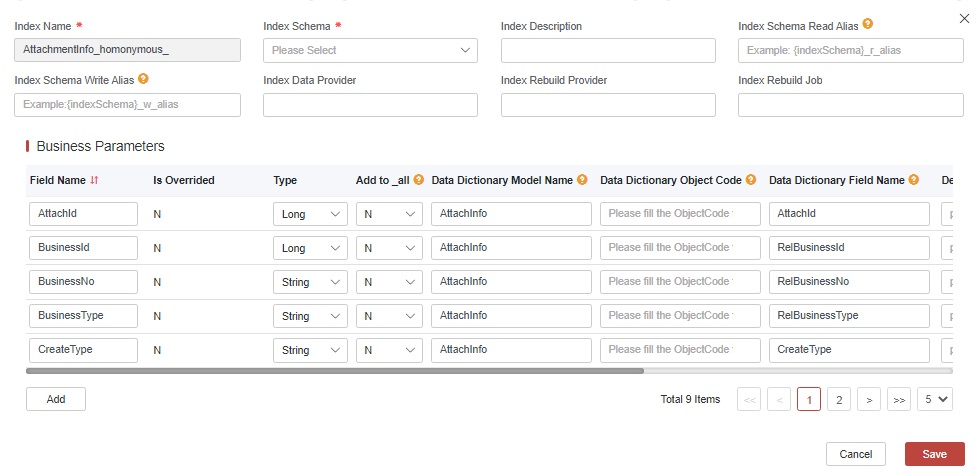This screenshot has width=976, height=475.
Task: Open Add to _all dropdown for BusinessNo row
Action: point(389,282)
